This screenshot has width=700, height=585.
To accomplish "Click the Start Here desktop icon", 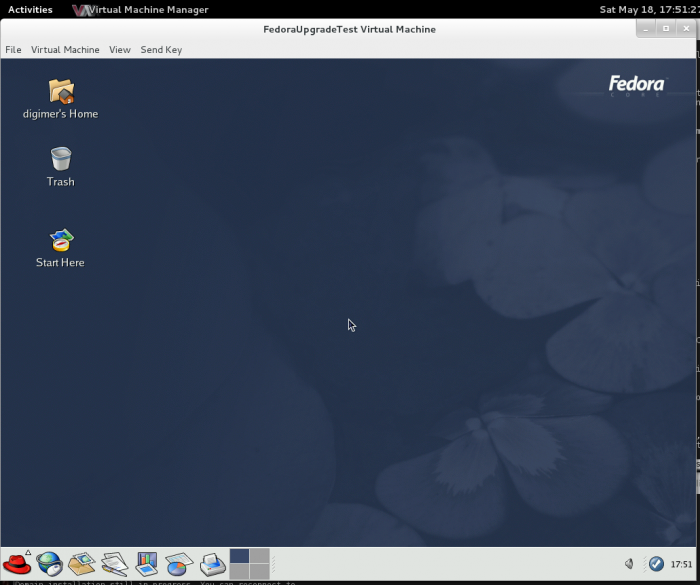I will (x=61, y=240).
